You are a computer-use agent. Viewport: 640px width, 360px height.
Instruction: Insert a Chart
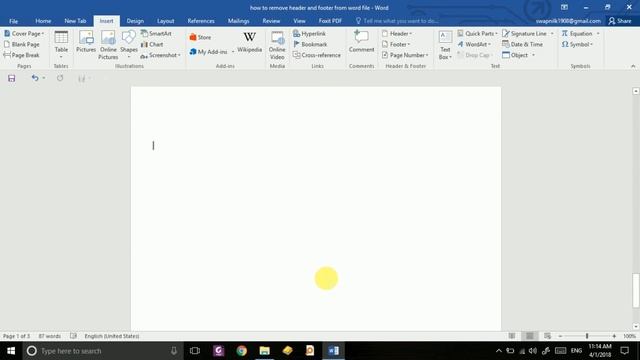point(152,44)
